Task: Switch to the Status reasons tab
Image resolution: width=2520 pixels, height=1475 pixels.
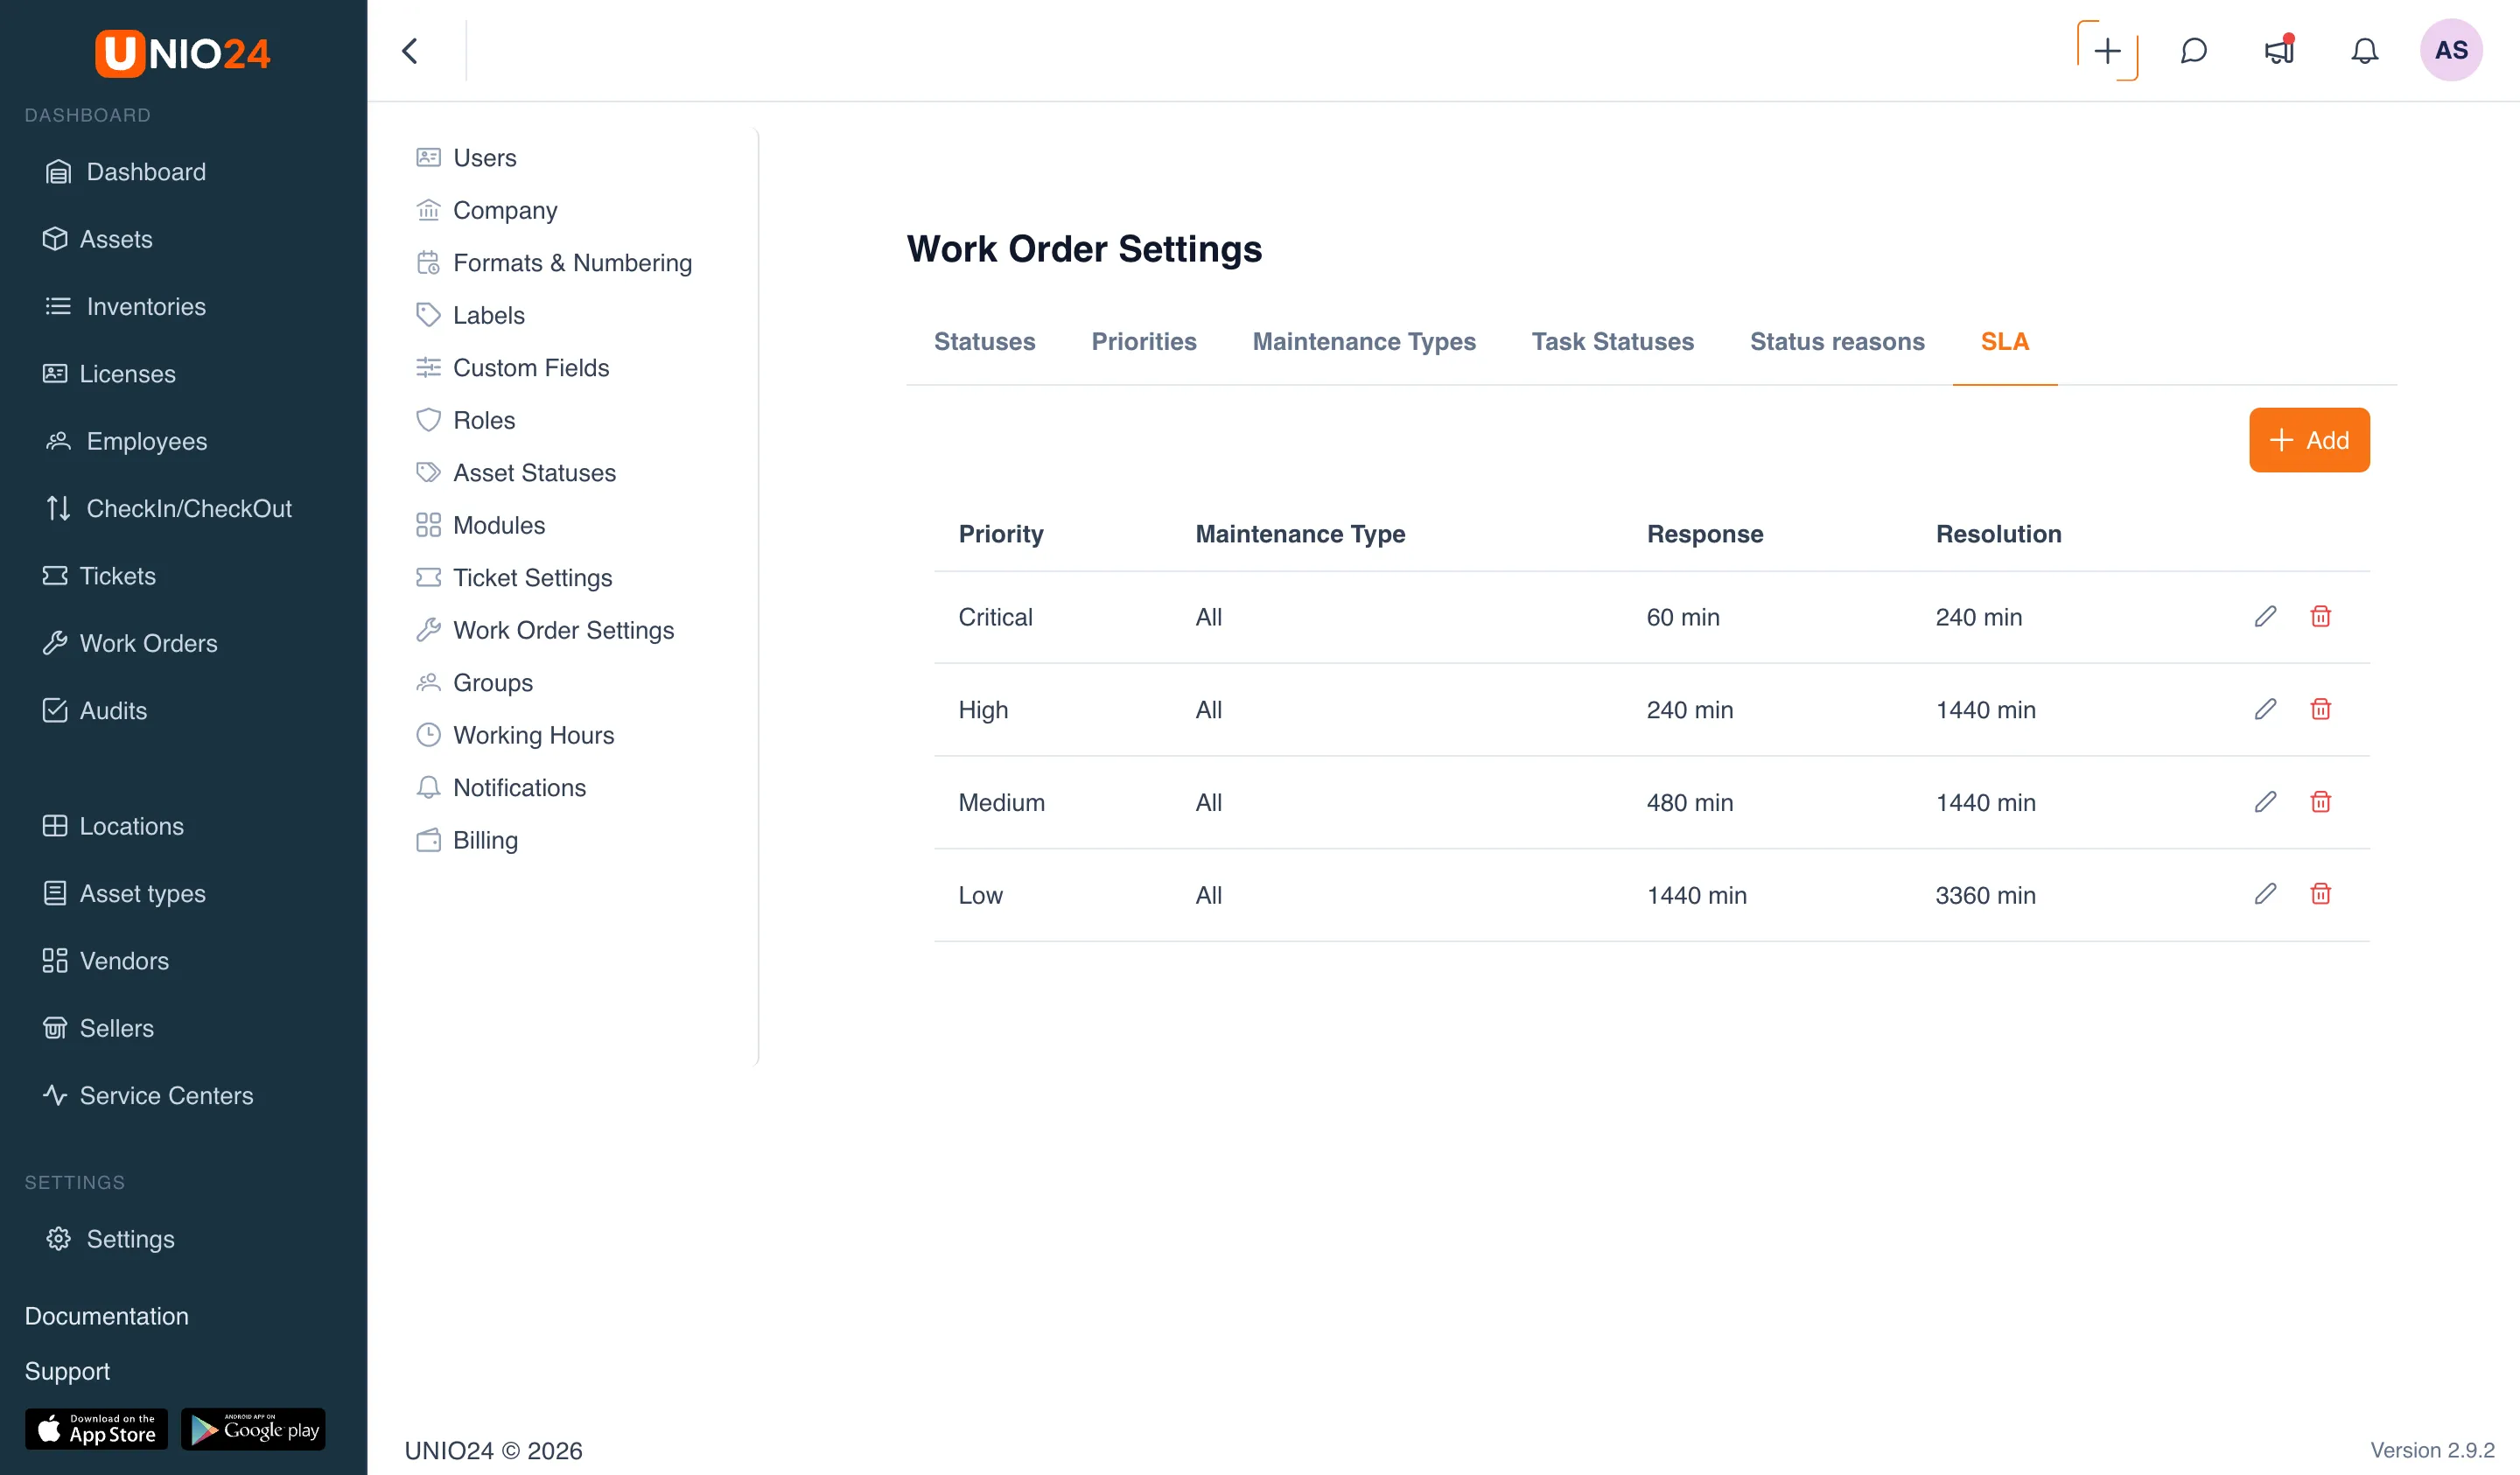Action: click(x=1837, y=342)
